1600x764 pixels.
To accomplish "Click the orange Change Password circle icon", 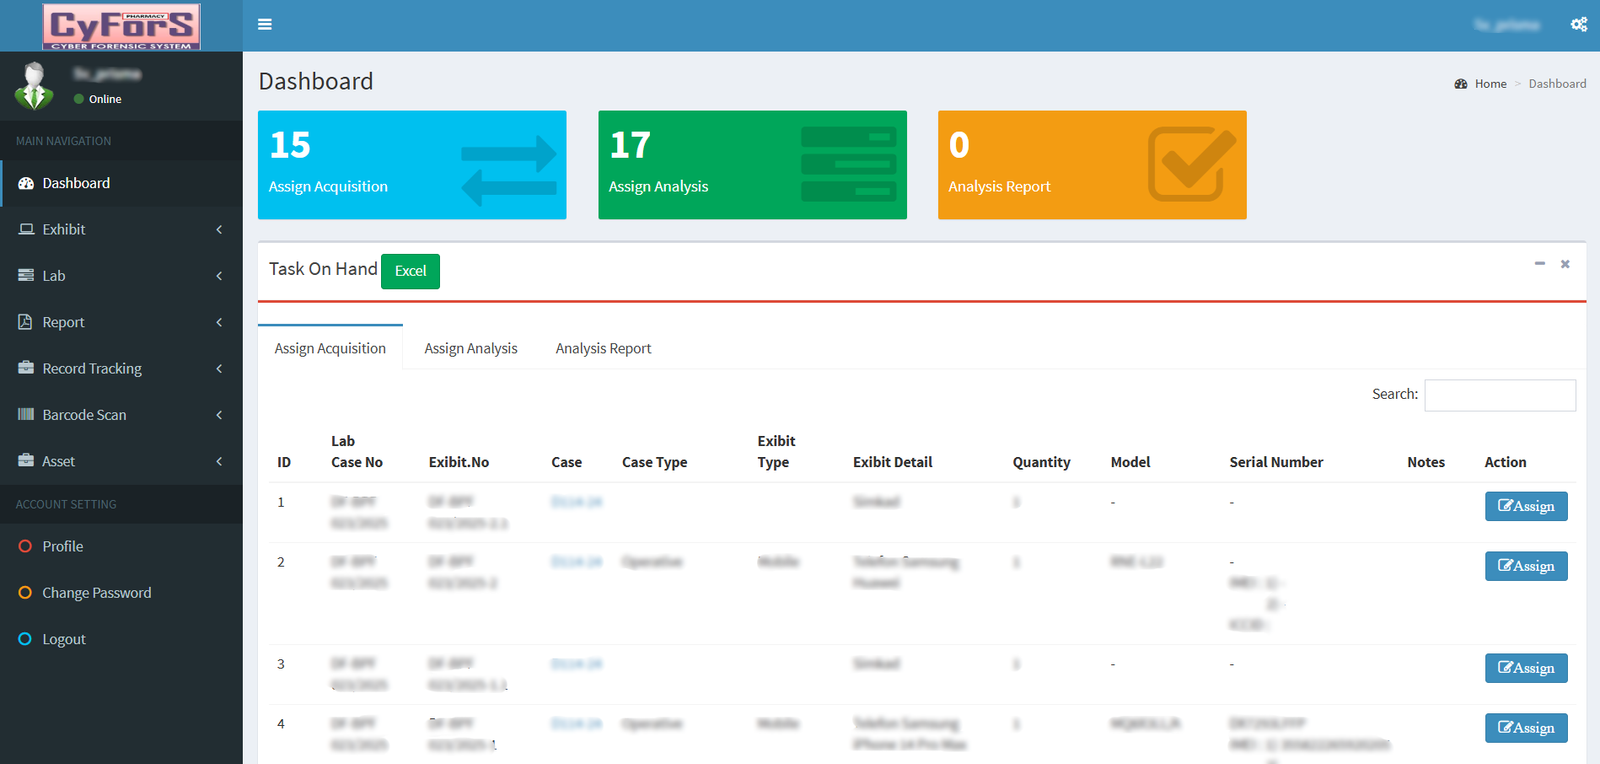I will [25, 592].
